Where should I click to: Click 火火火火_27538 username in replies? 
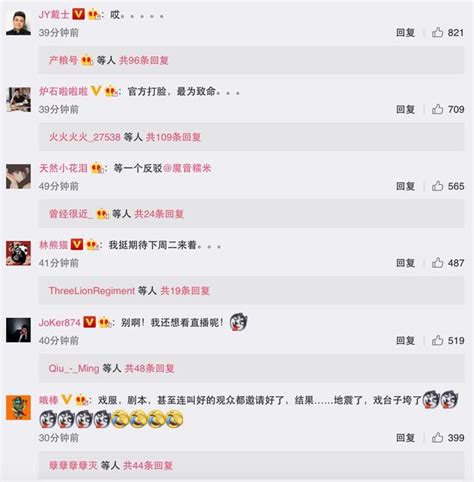[85, 137]
